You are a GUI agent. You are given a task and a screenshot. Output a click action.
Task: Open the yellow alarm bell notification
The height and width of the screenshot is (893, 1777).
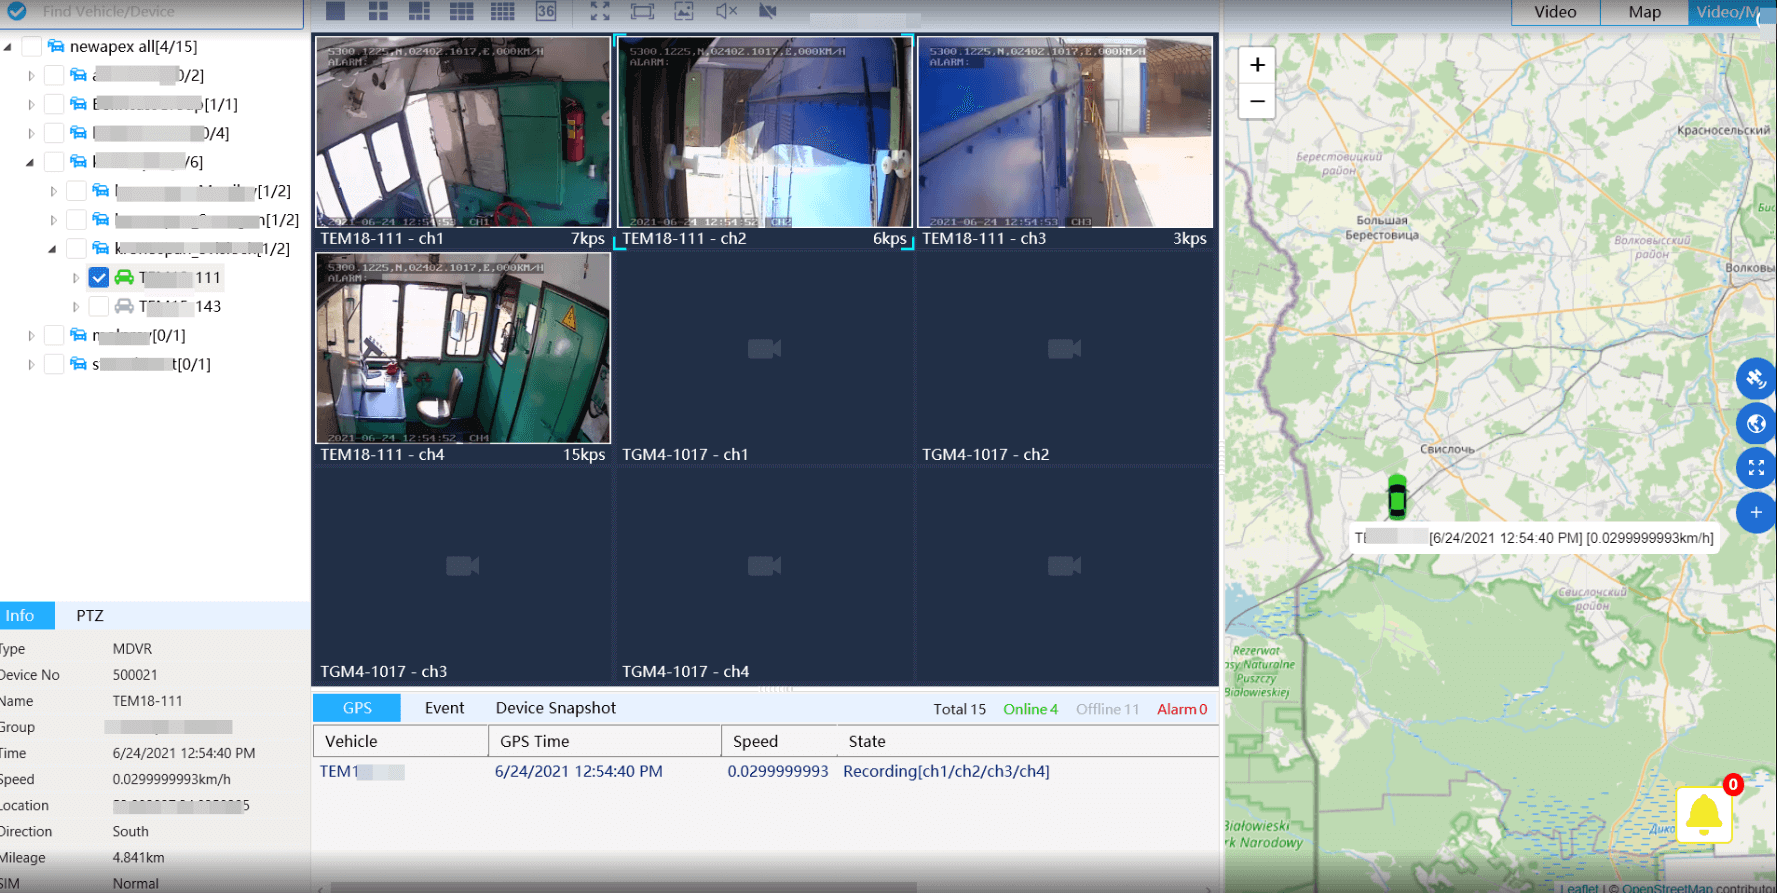[1704, 814]
